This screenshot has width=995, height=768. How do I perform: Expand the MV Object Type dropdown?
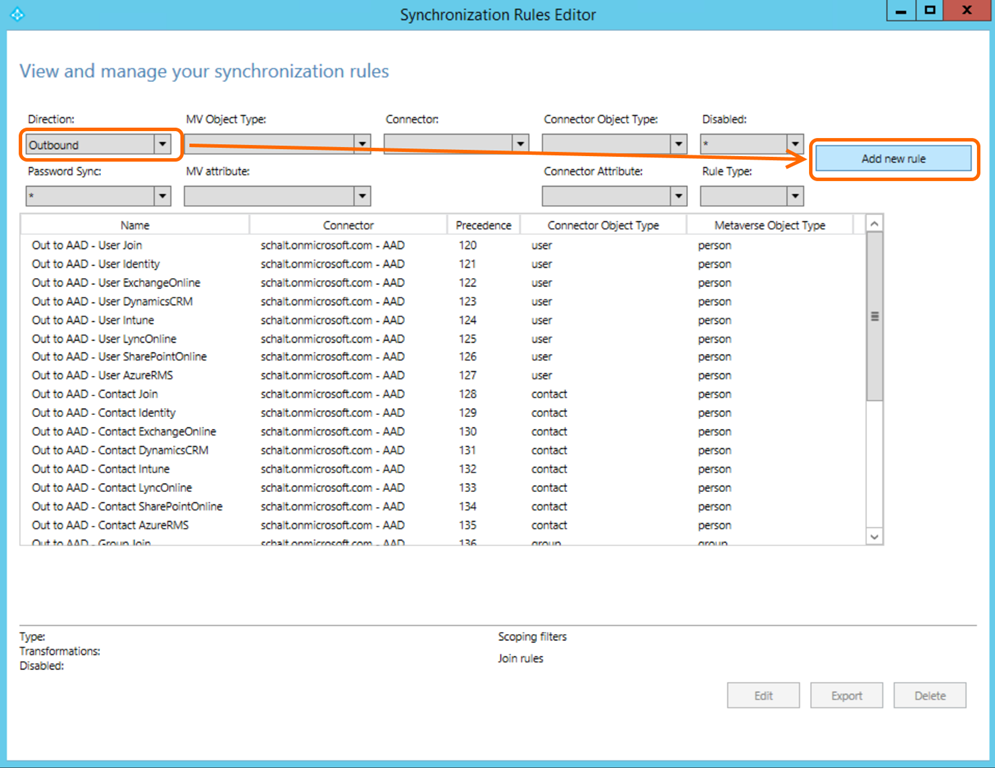(x=278, y=145)
